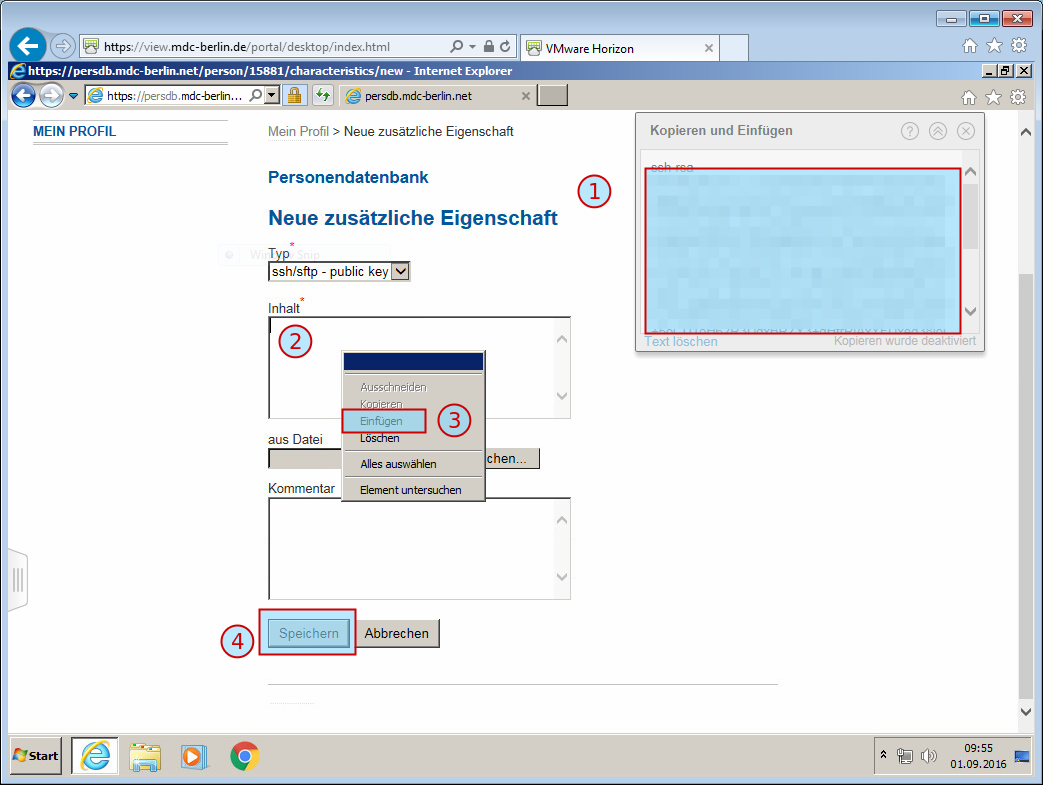Close the VMware Horizon tab
1043x785 pixels.
[708, 48]
